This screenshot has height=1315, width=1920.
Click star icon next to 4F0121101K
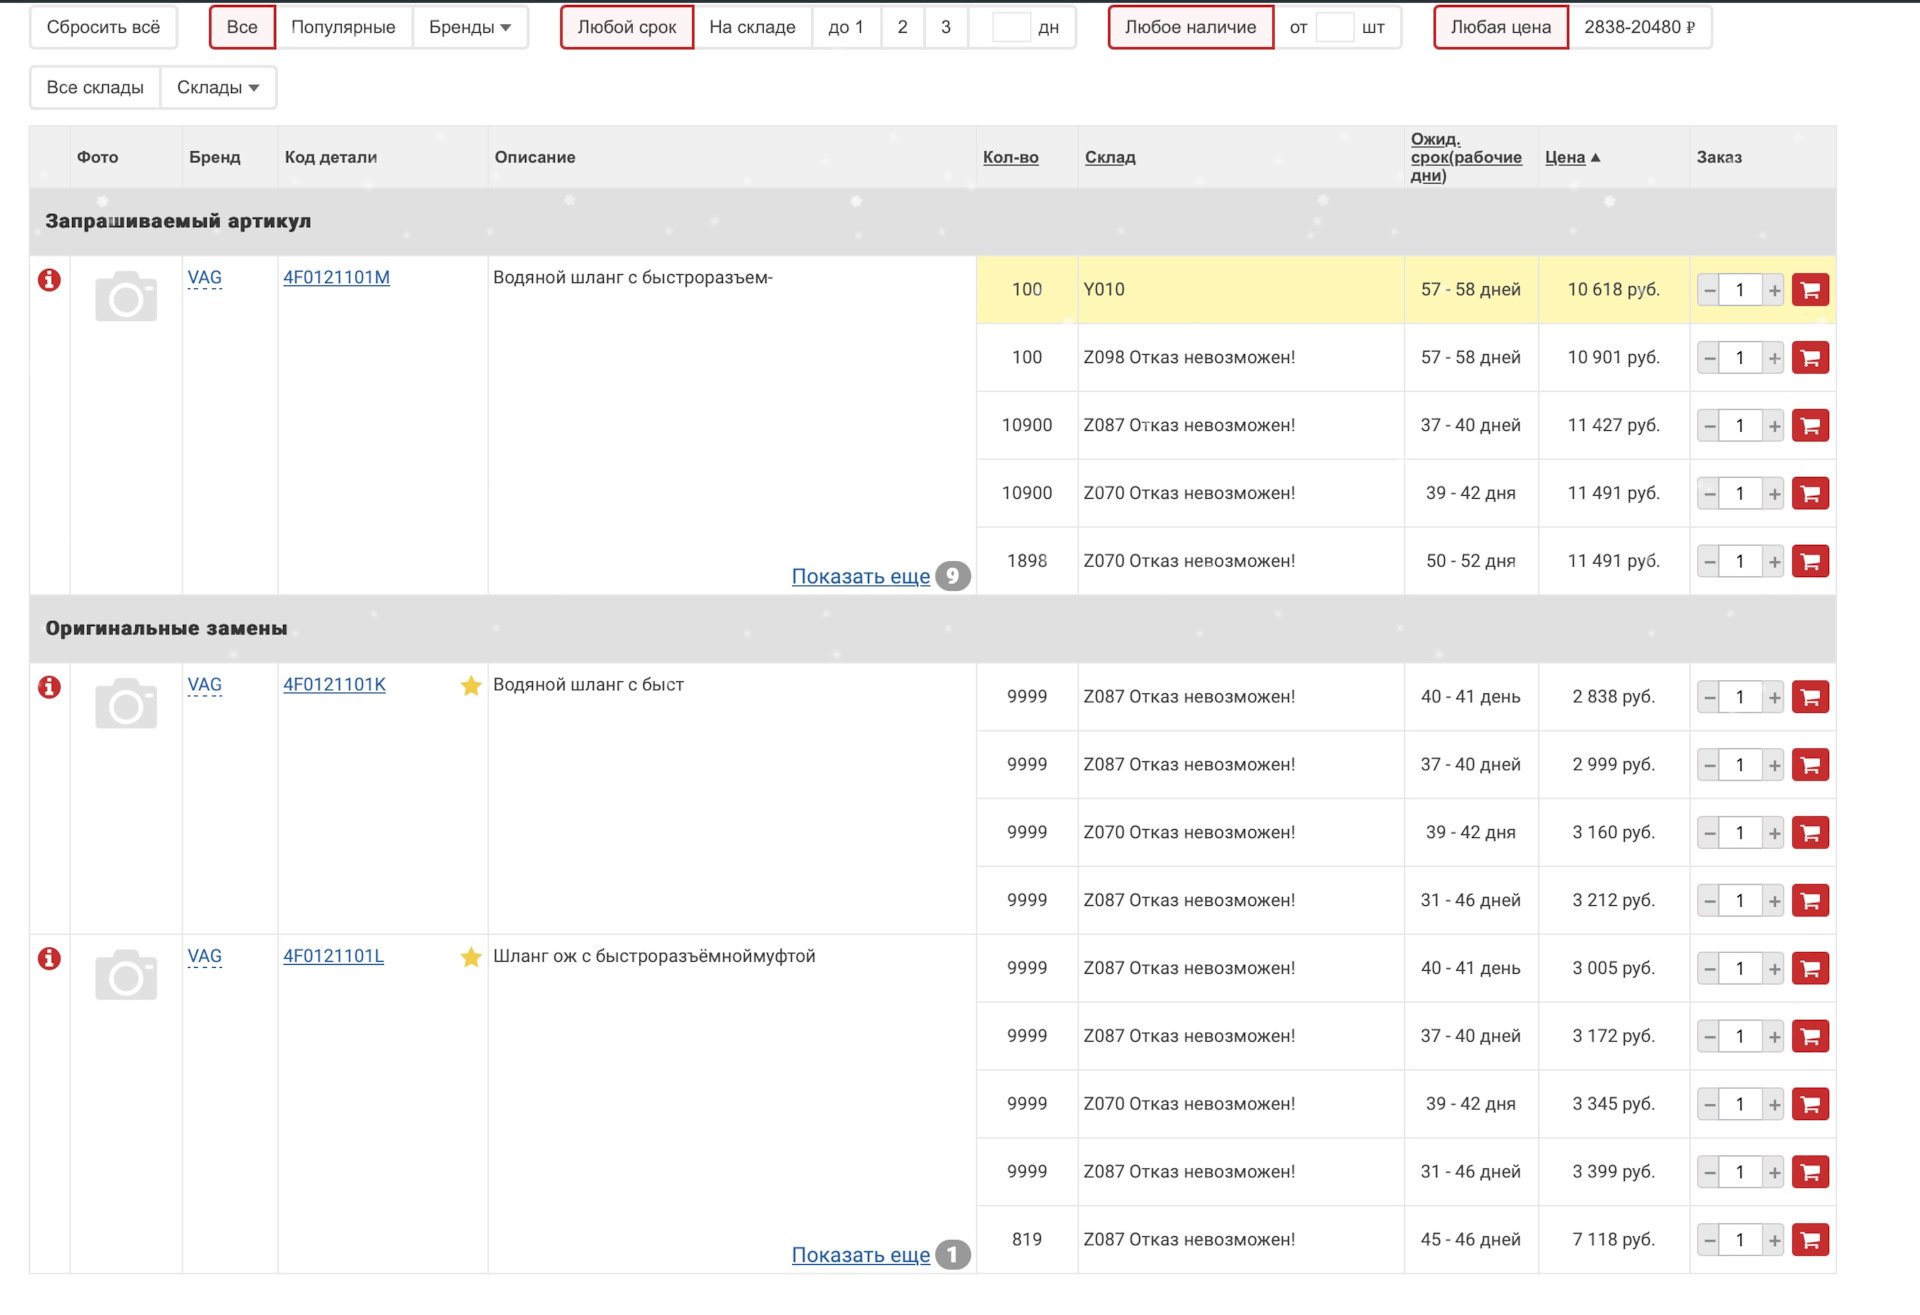(471, 686)
